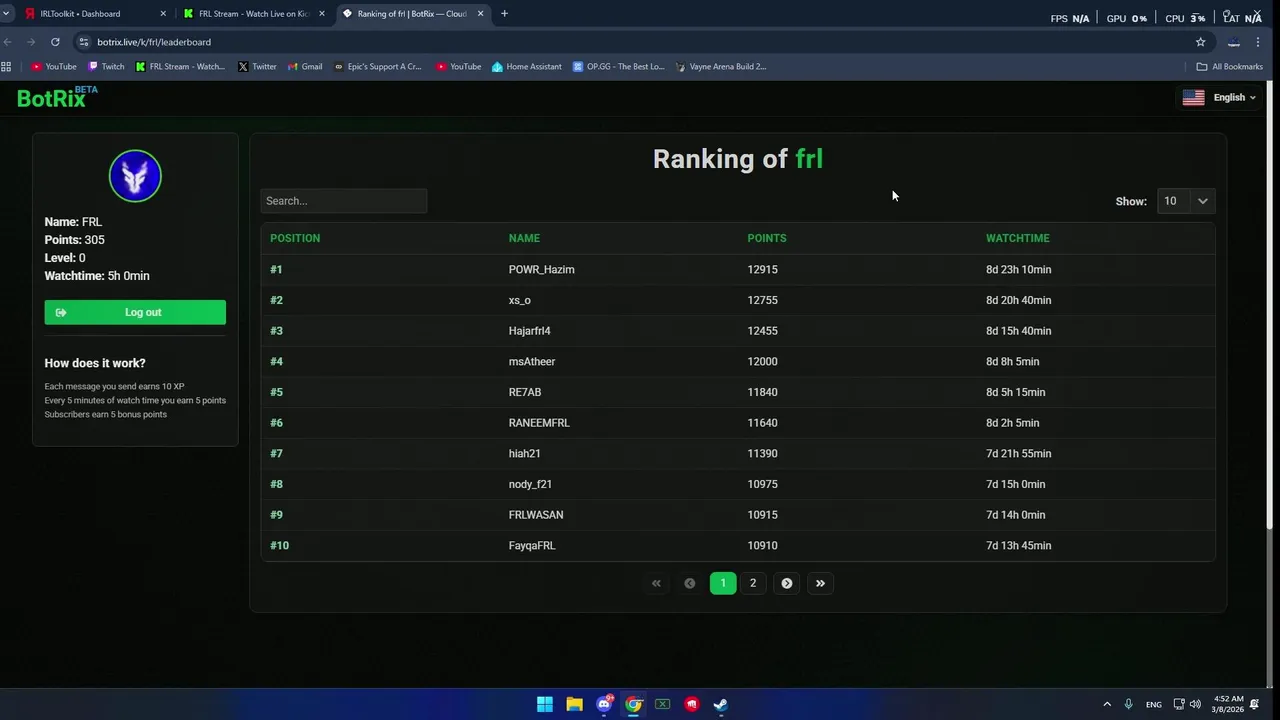The image size is (1280, 720).
Task: Select Ranking of frl BotRix tab
Action: (412, 14)
